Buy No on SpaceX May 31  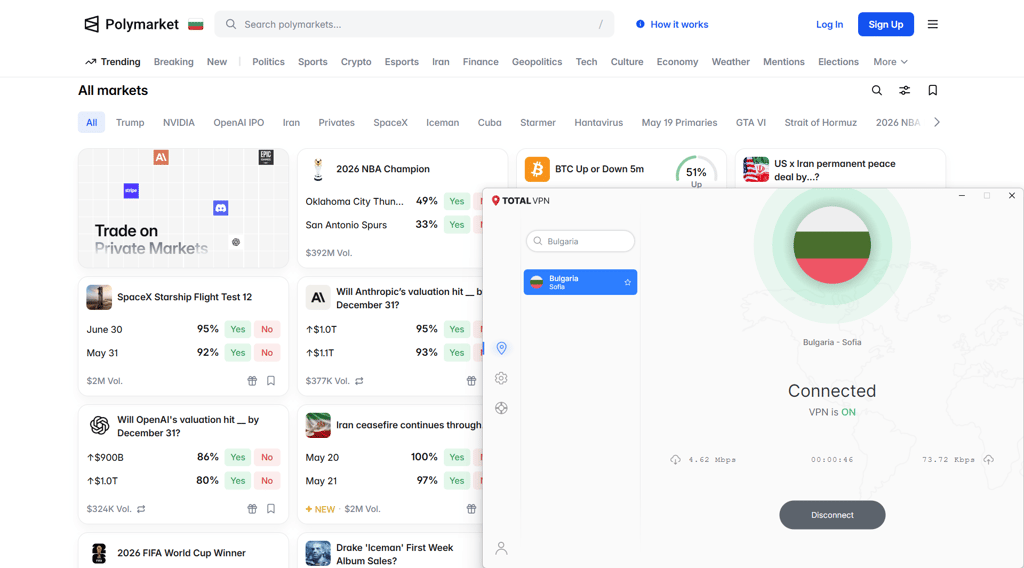click(267, 353)
